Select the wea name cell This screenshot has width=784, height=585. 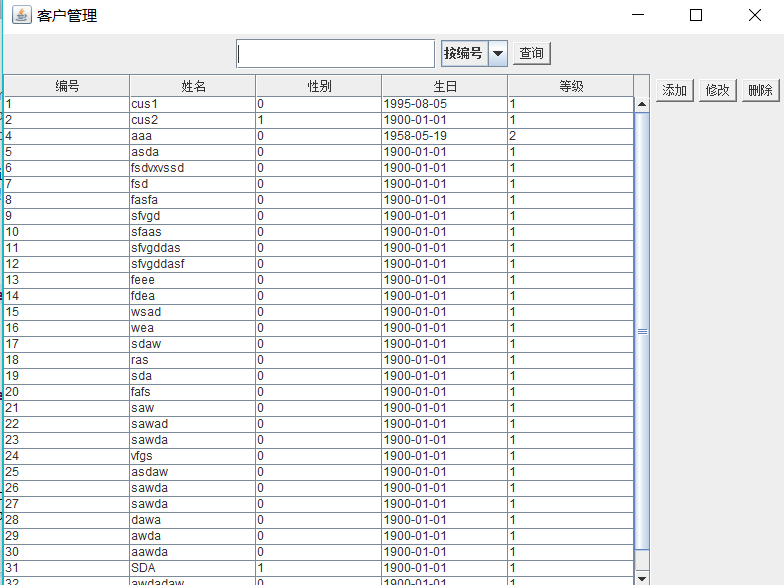click(192, 328)
